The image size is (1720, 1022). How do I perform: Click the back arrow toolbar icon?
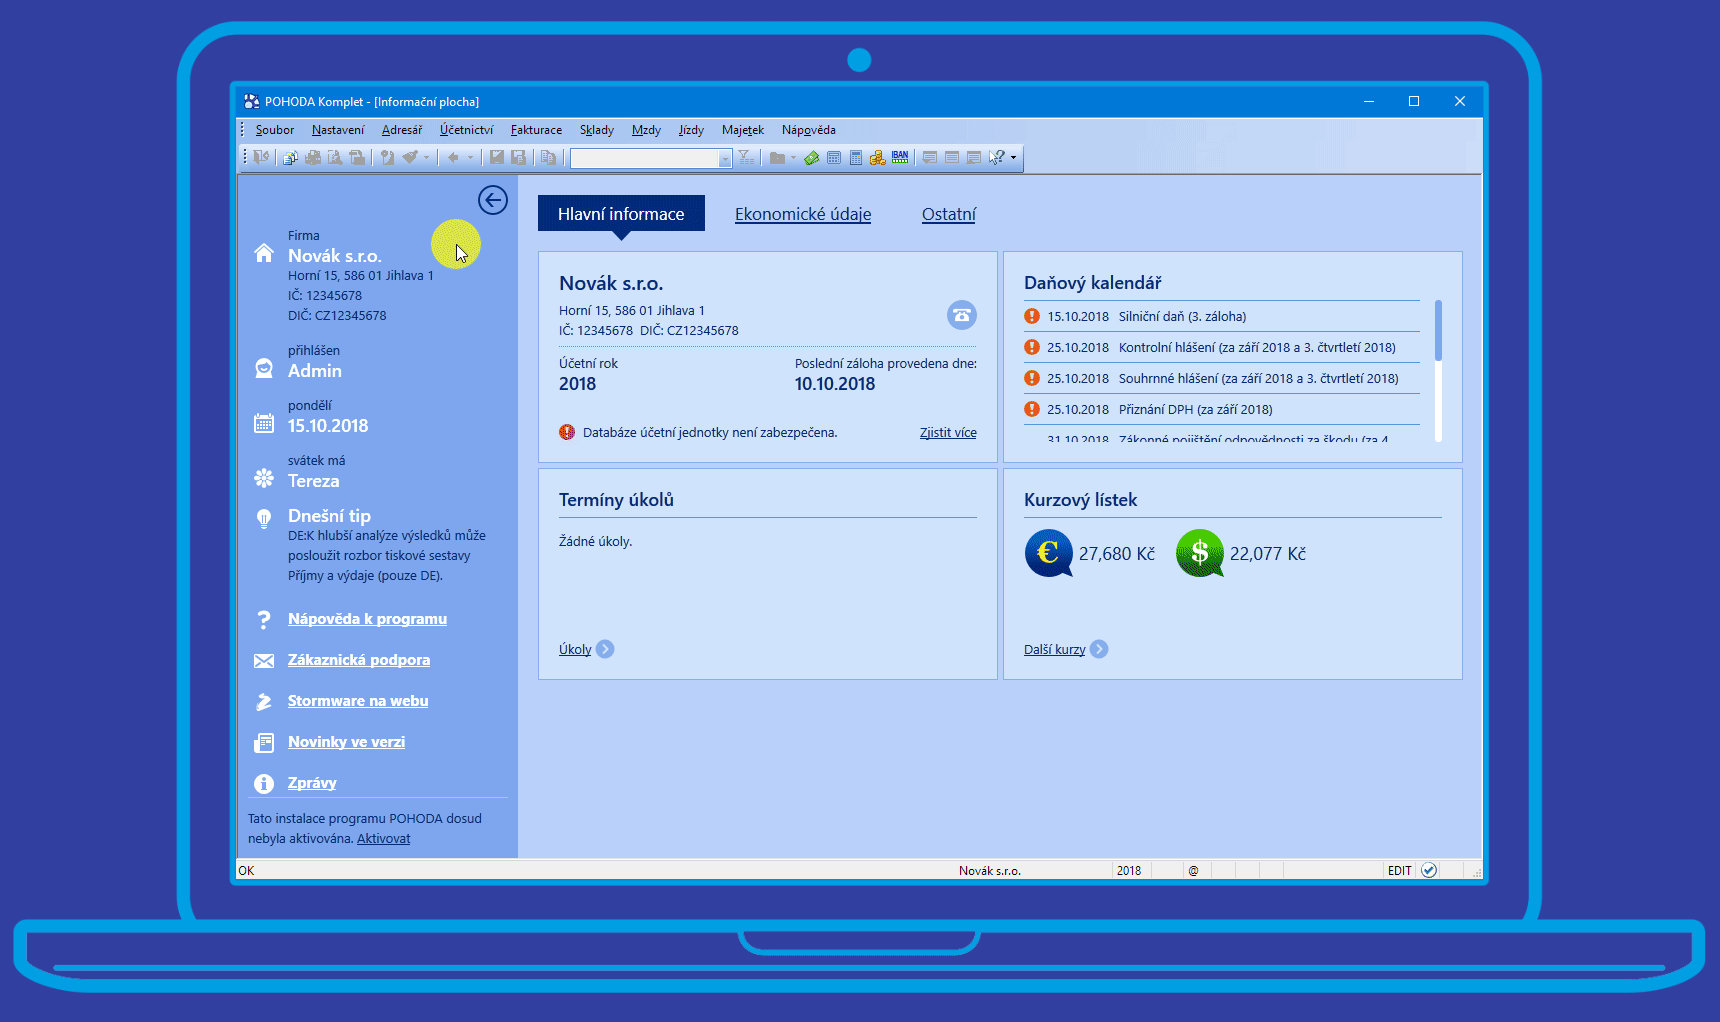(x=453, y=157)
